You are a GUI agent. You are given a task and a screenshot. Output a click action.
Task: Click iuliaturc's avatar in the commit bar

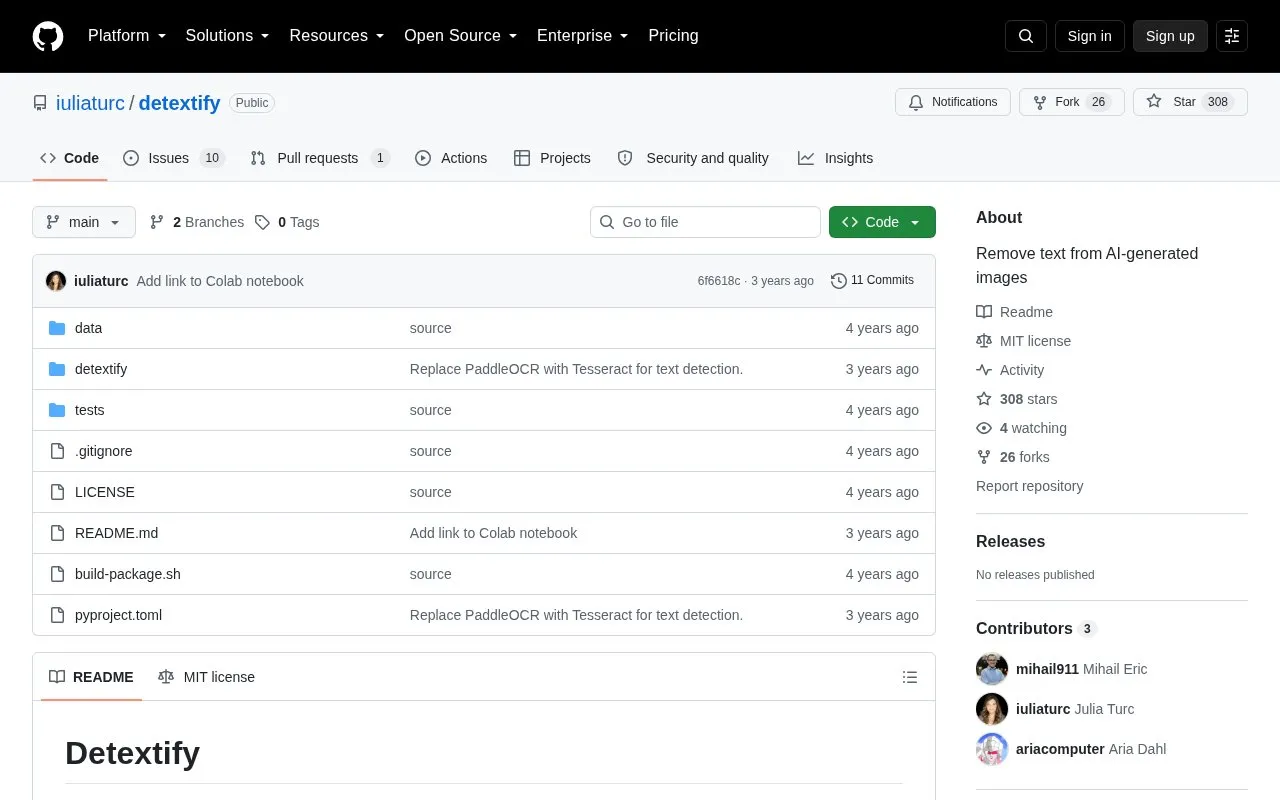tap(56, 281)
